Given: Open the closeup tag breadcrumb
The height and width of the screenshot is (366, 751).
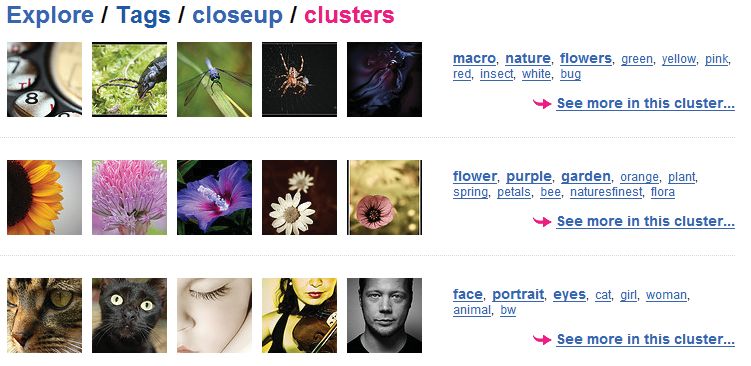Looking at the screenshot, I should click(238, 15).
